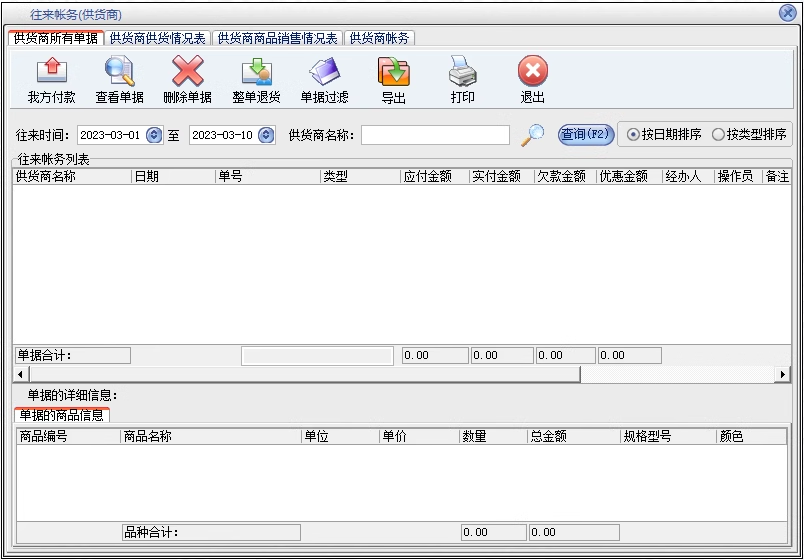Click the 类型 column header
This screenshot has height=560, width=804.
point(360,177)
